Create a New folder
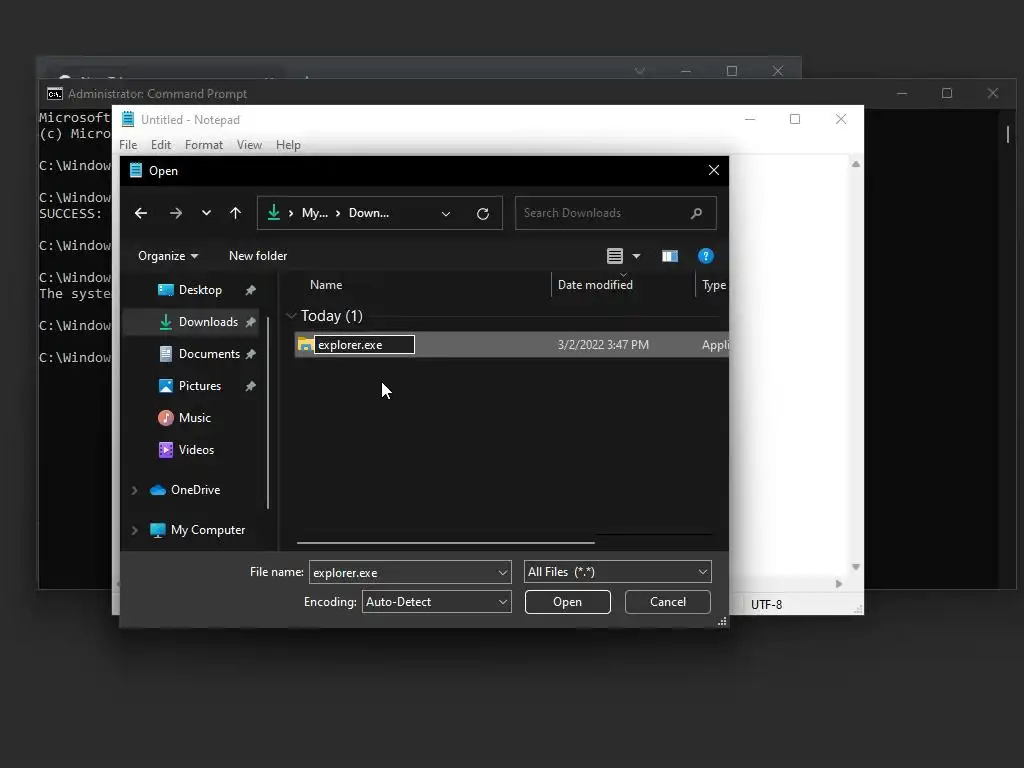 coord(258,256)
